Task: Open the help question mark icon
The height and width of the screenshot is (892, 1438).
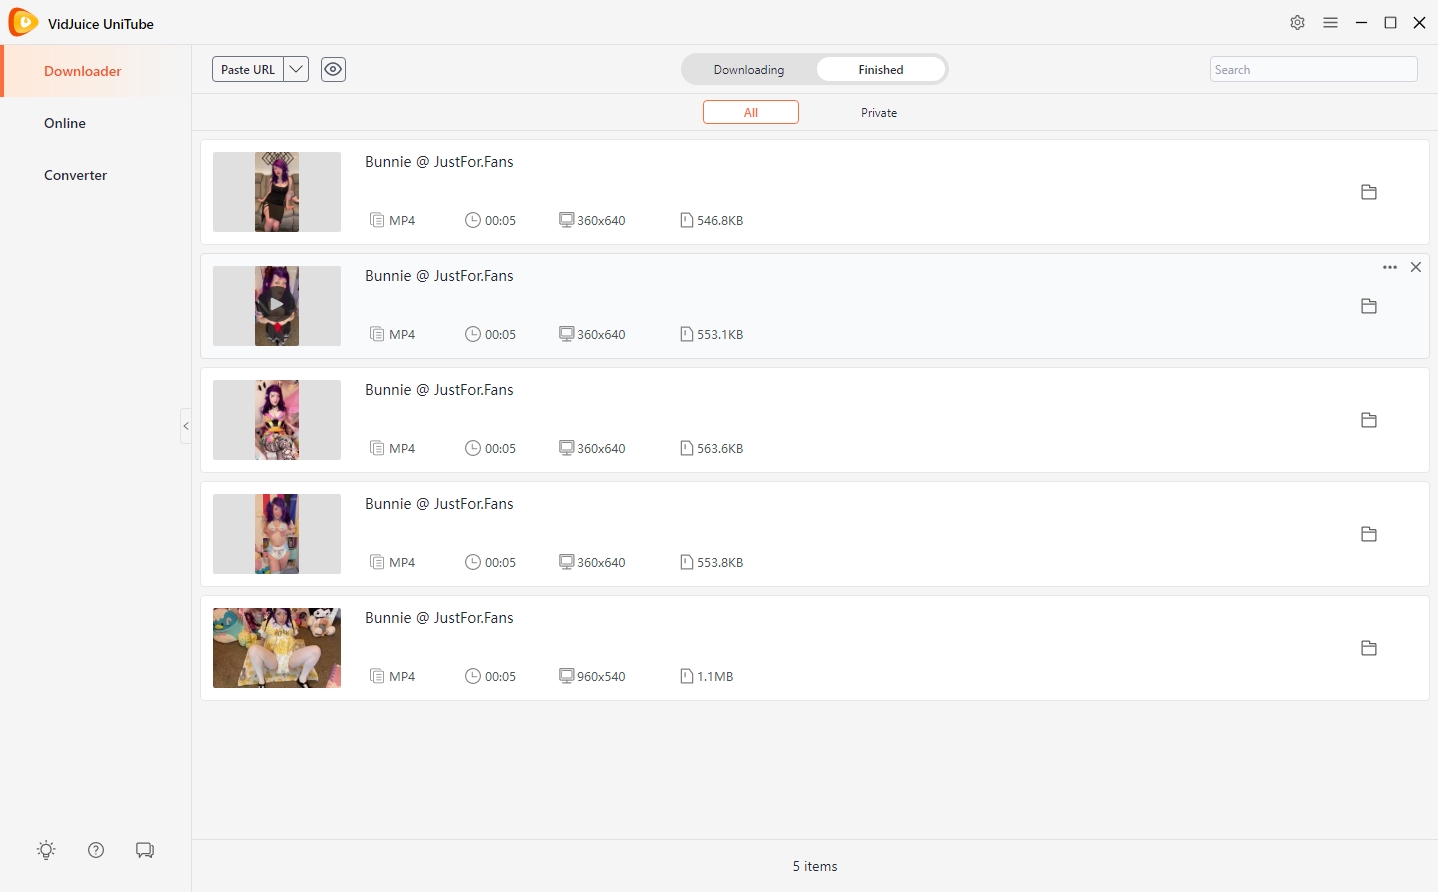Action: click(96, 850)
